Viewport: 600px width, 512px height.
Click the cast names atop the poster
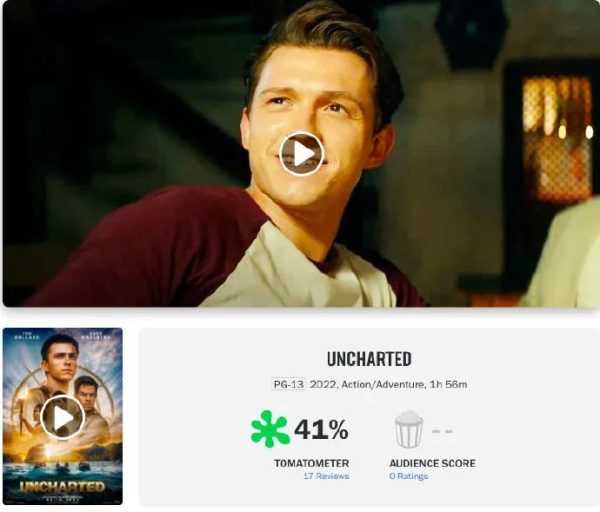point(62,337)
